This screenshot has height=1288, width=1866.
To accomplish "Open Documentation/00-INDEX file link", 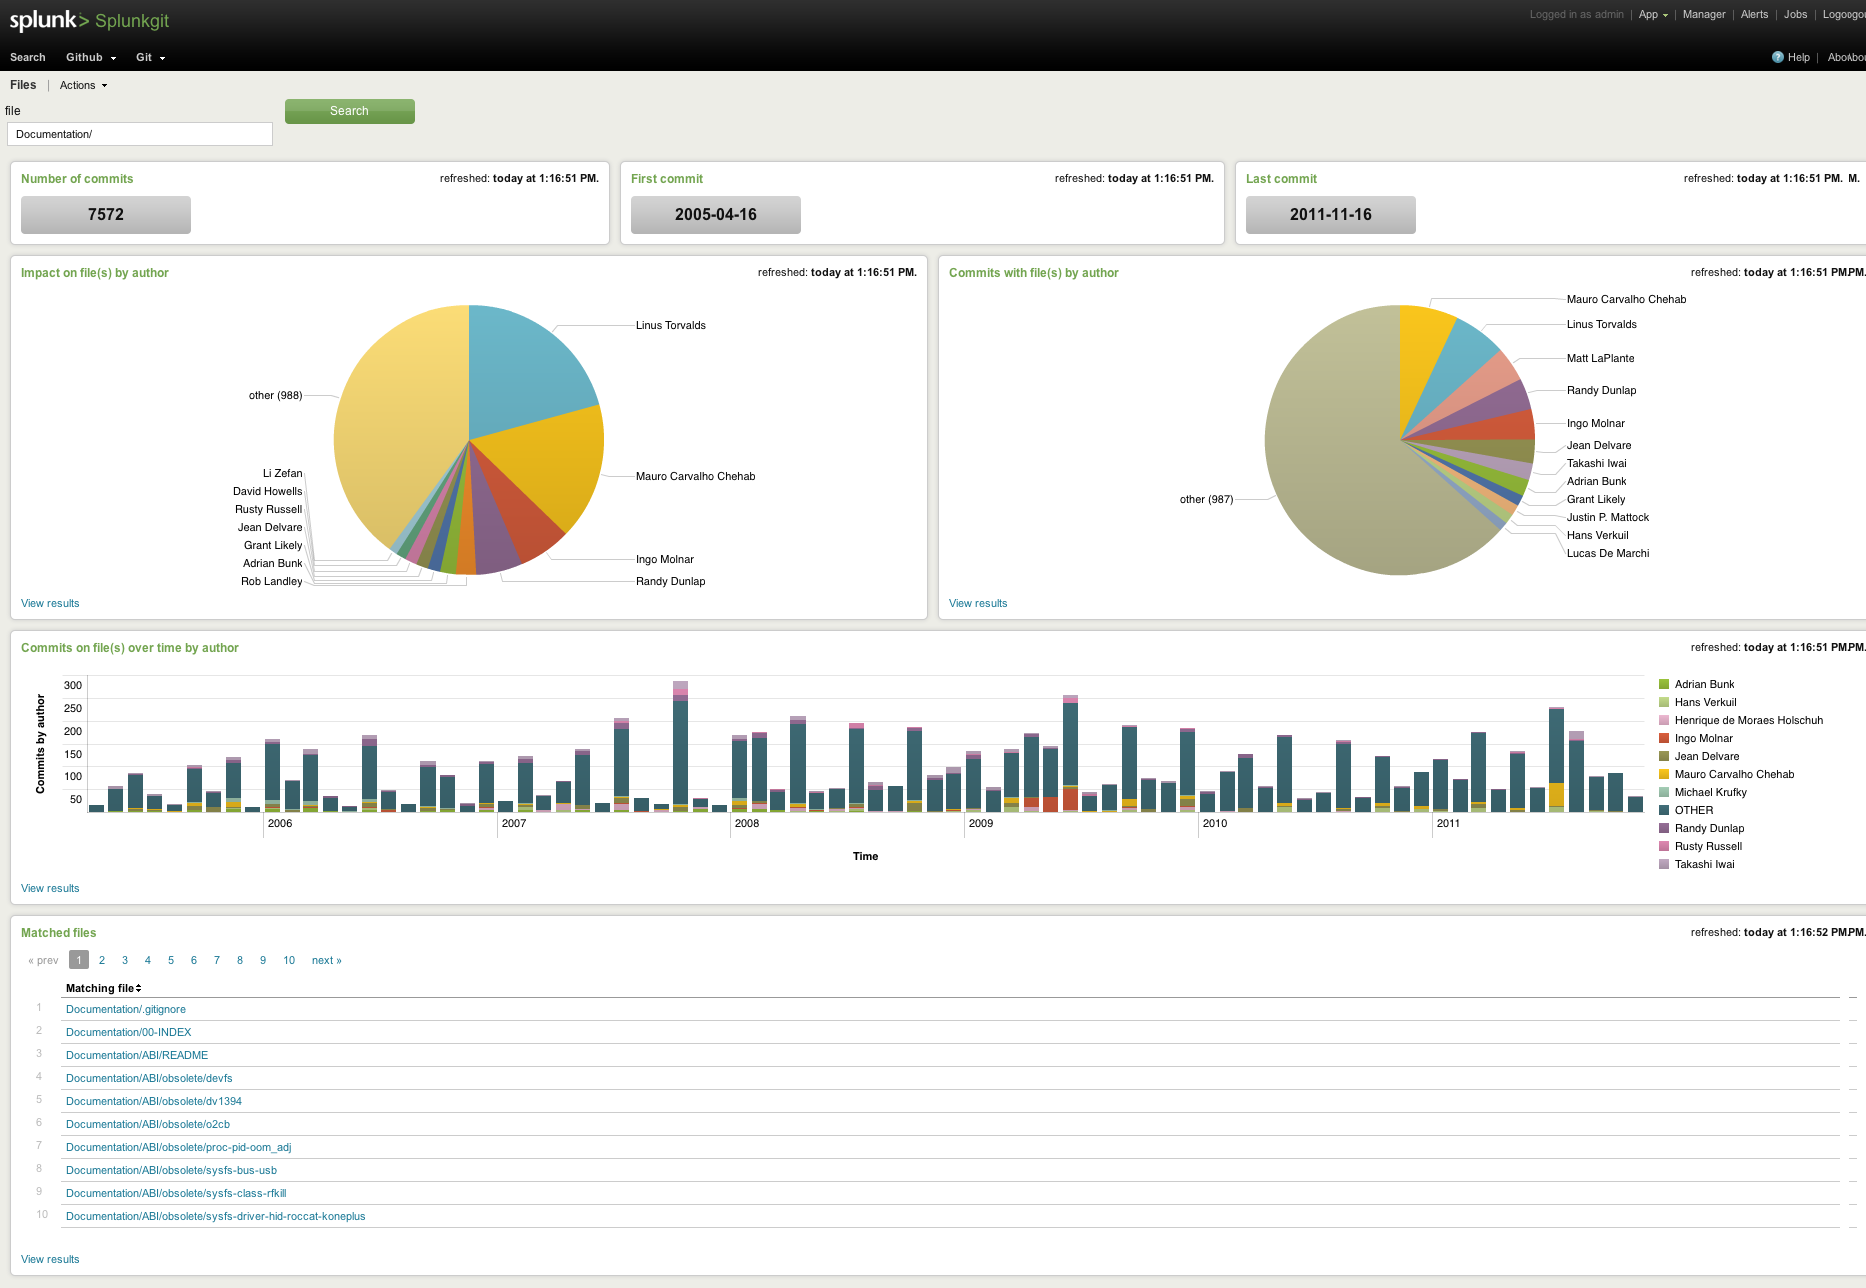I will [129, 1032].
